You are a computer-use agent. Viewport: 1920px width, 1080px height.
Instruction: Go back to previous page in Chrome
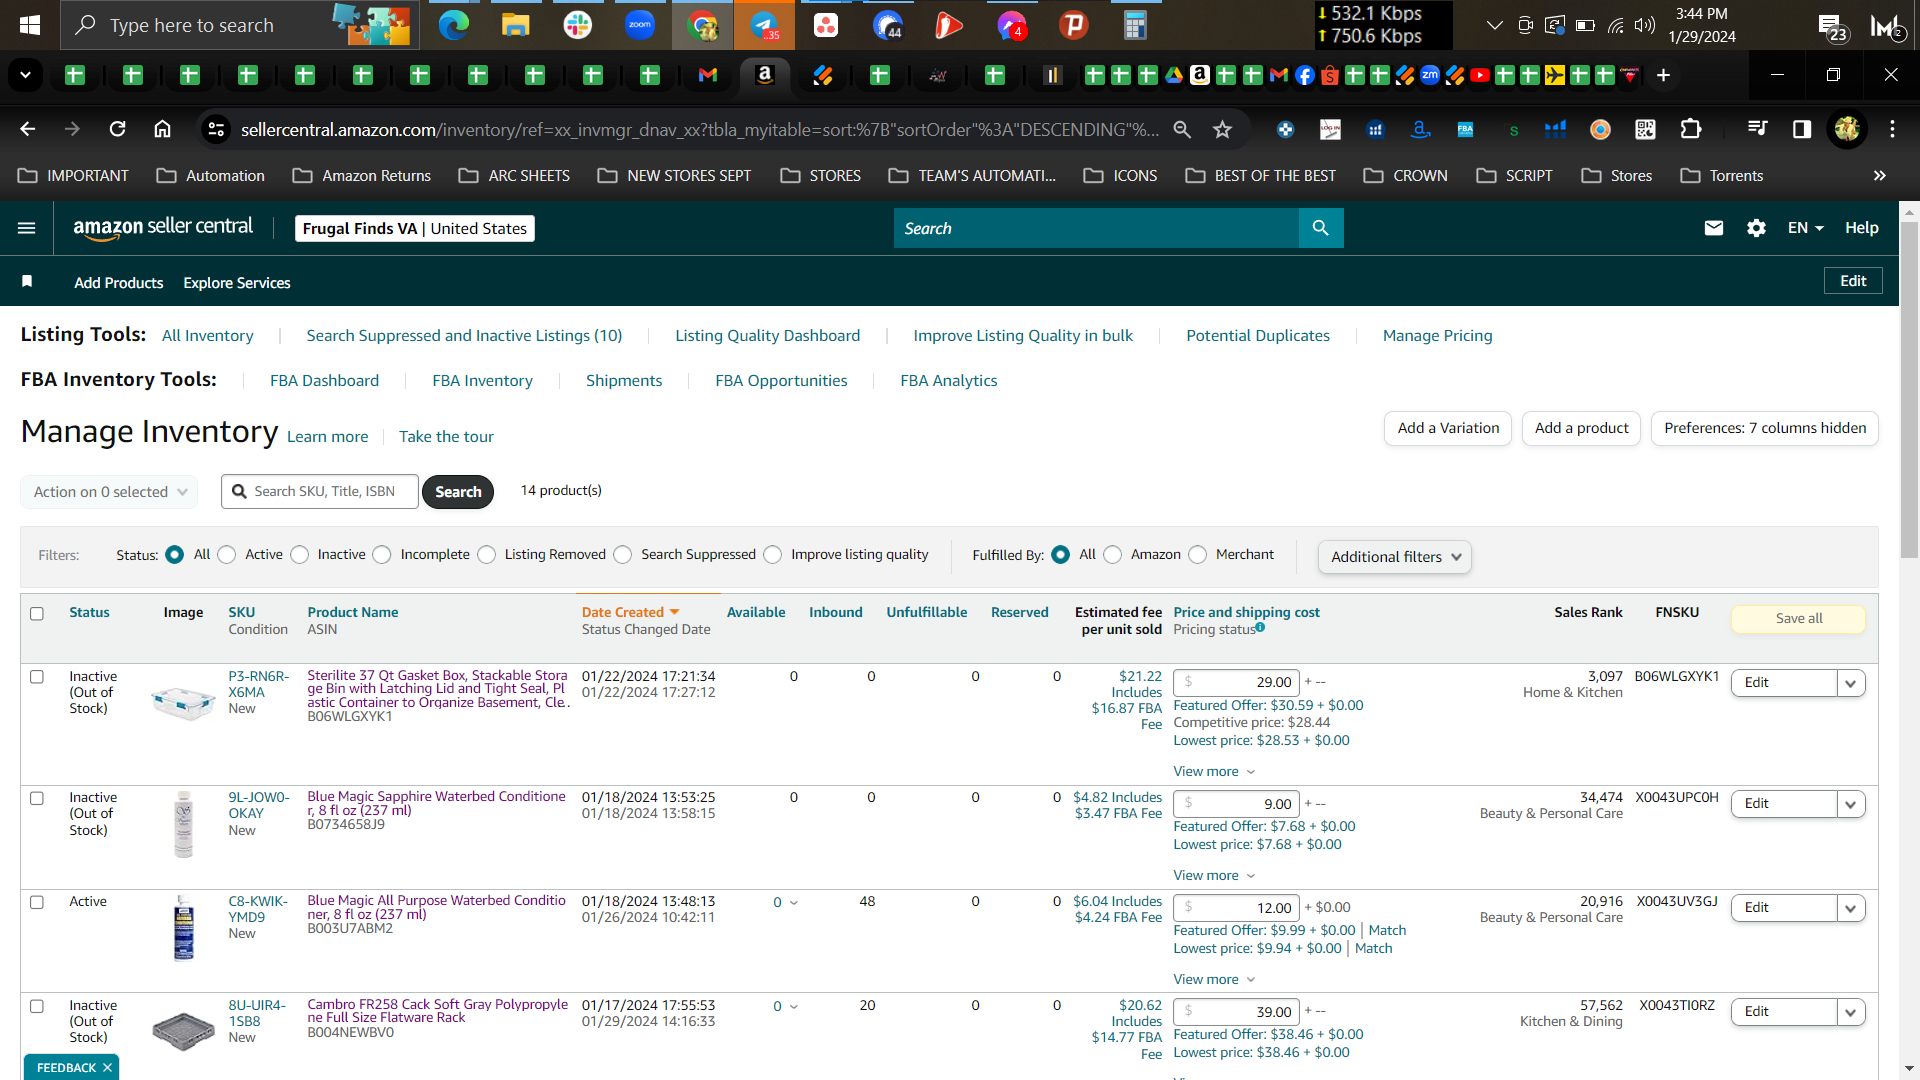pos(28,129)
